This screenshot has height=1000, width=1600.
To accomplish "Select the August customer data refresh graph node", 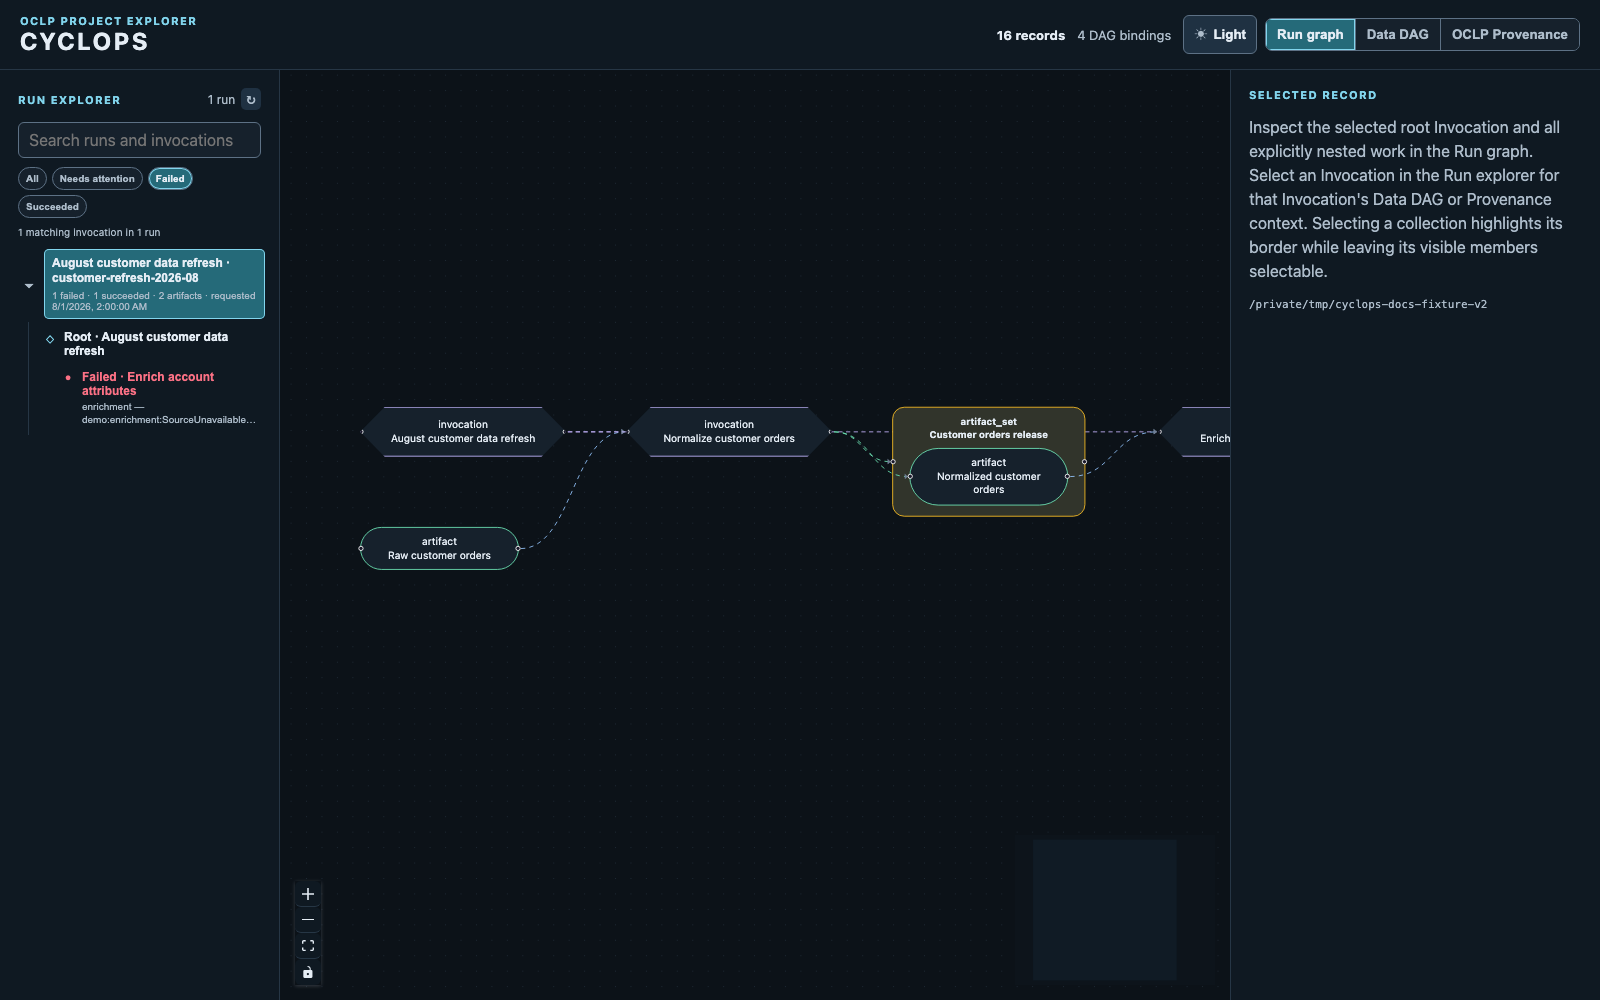I will [x=463, y=432].
